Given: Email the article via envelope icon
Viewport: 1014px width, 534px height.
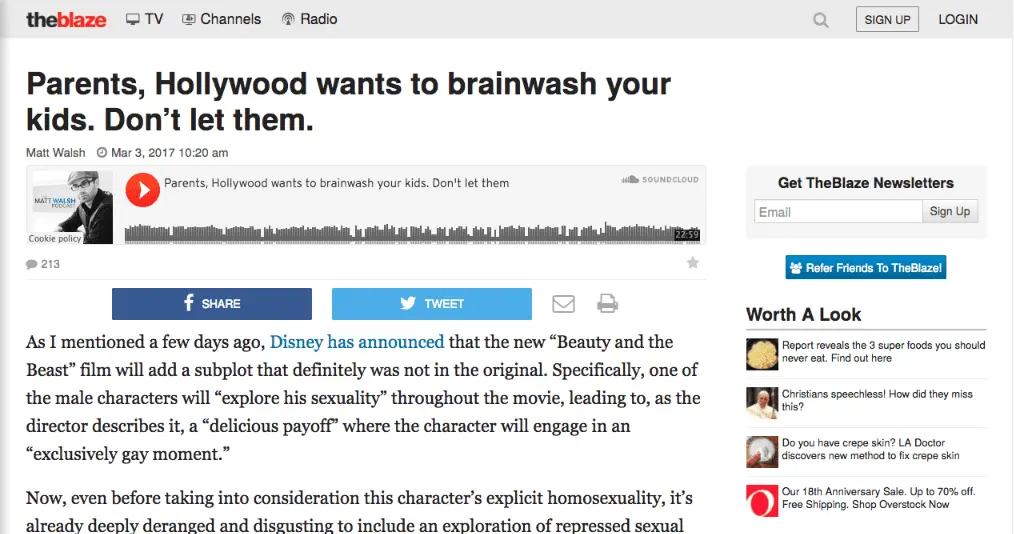Looking at the screenshot, I should (563, 304).
